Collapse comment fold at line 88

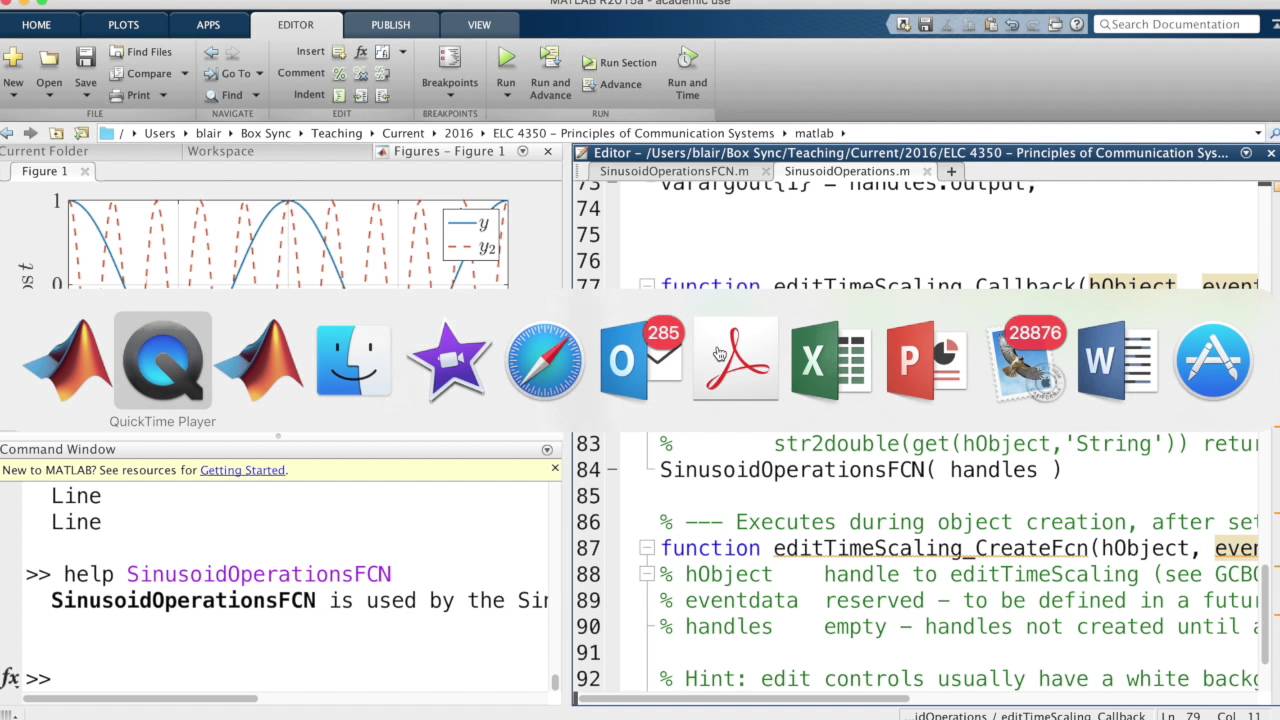pos(646,574)
